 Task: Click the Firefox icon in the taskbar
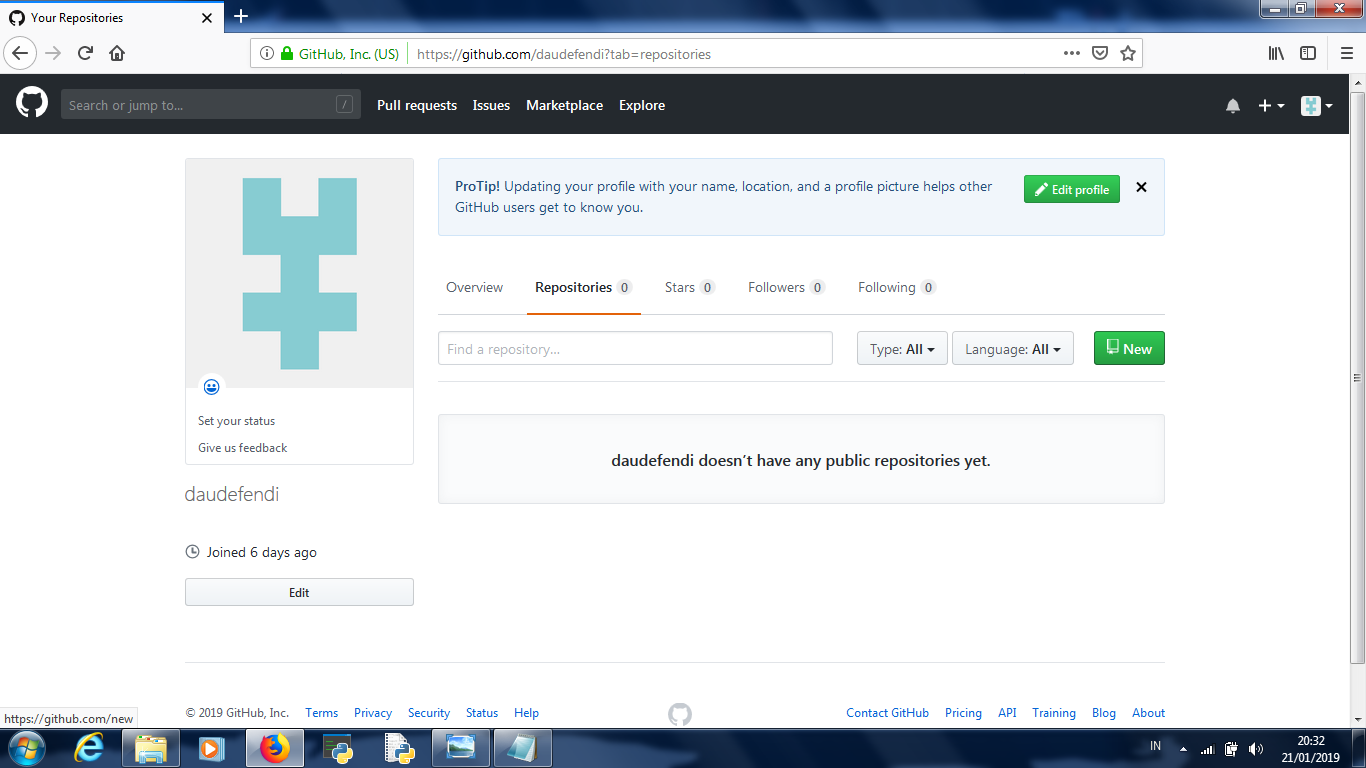tap(273, 747)
